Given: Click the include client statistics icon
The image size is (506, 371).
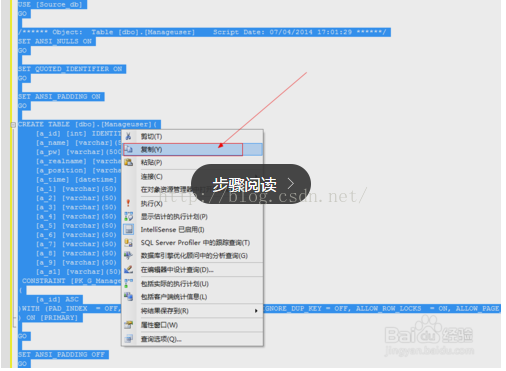Looking at the screenshot, I should 128,296.
